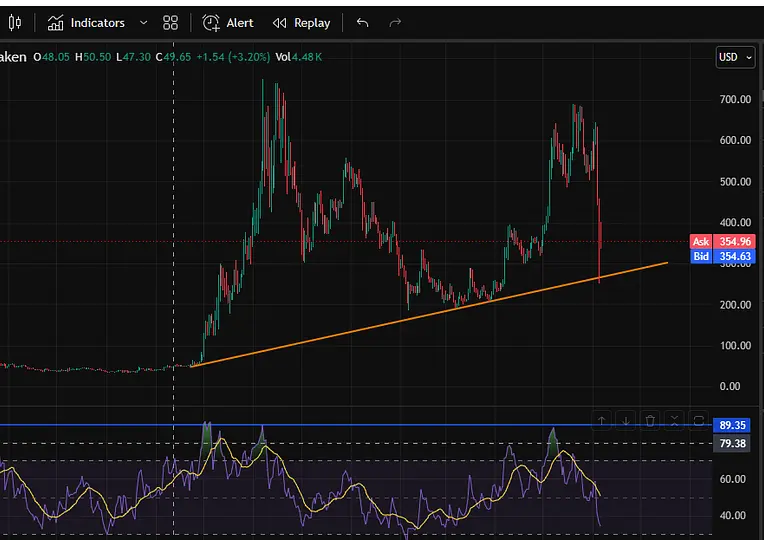This screenshot has width=764, height=540.
Task: Open the Indicators panel
Action: point(86,23)
